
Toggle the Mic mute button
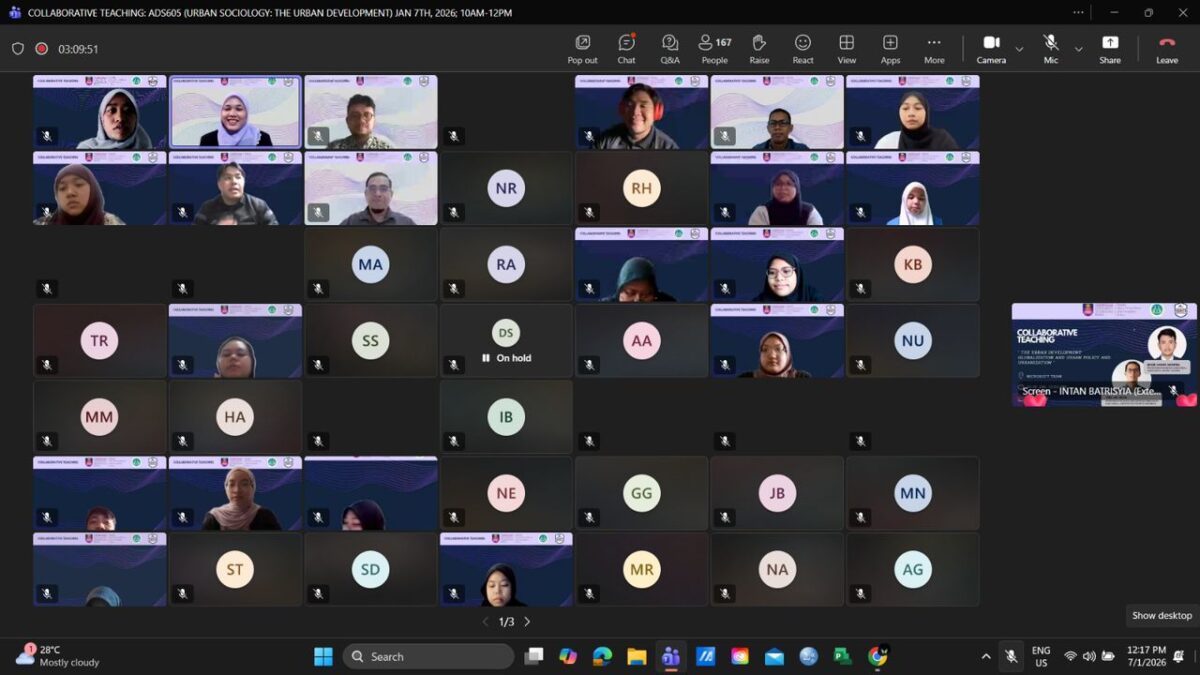click(x=1051, y=48)
